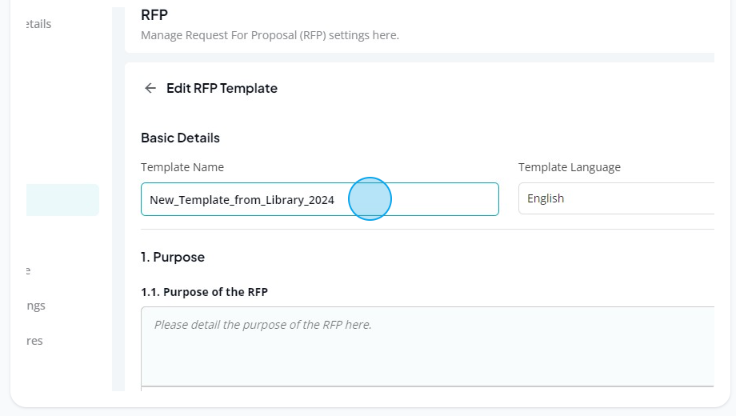Click the 'Template Language' label

[x=569, y=167]
